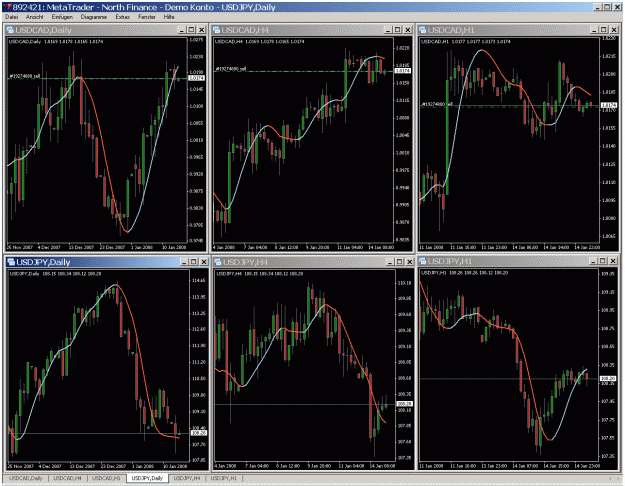This screenshot has height=486, width=625.
Task: Switch to the USDCAD,H4 bottom tab
Action: point(67,478)
